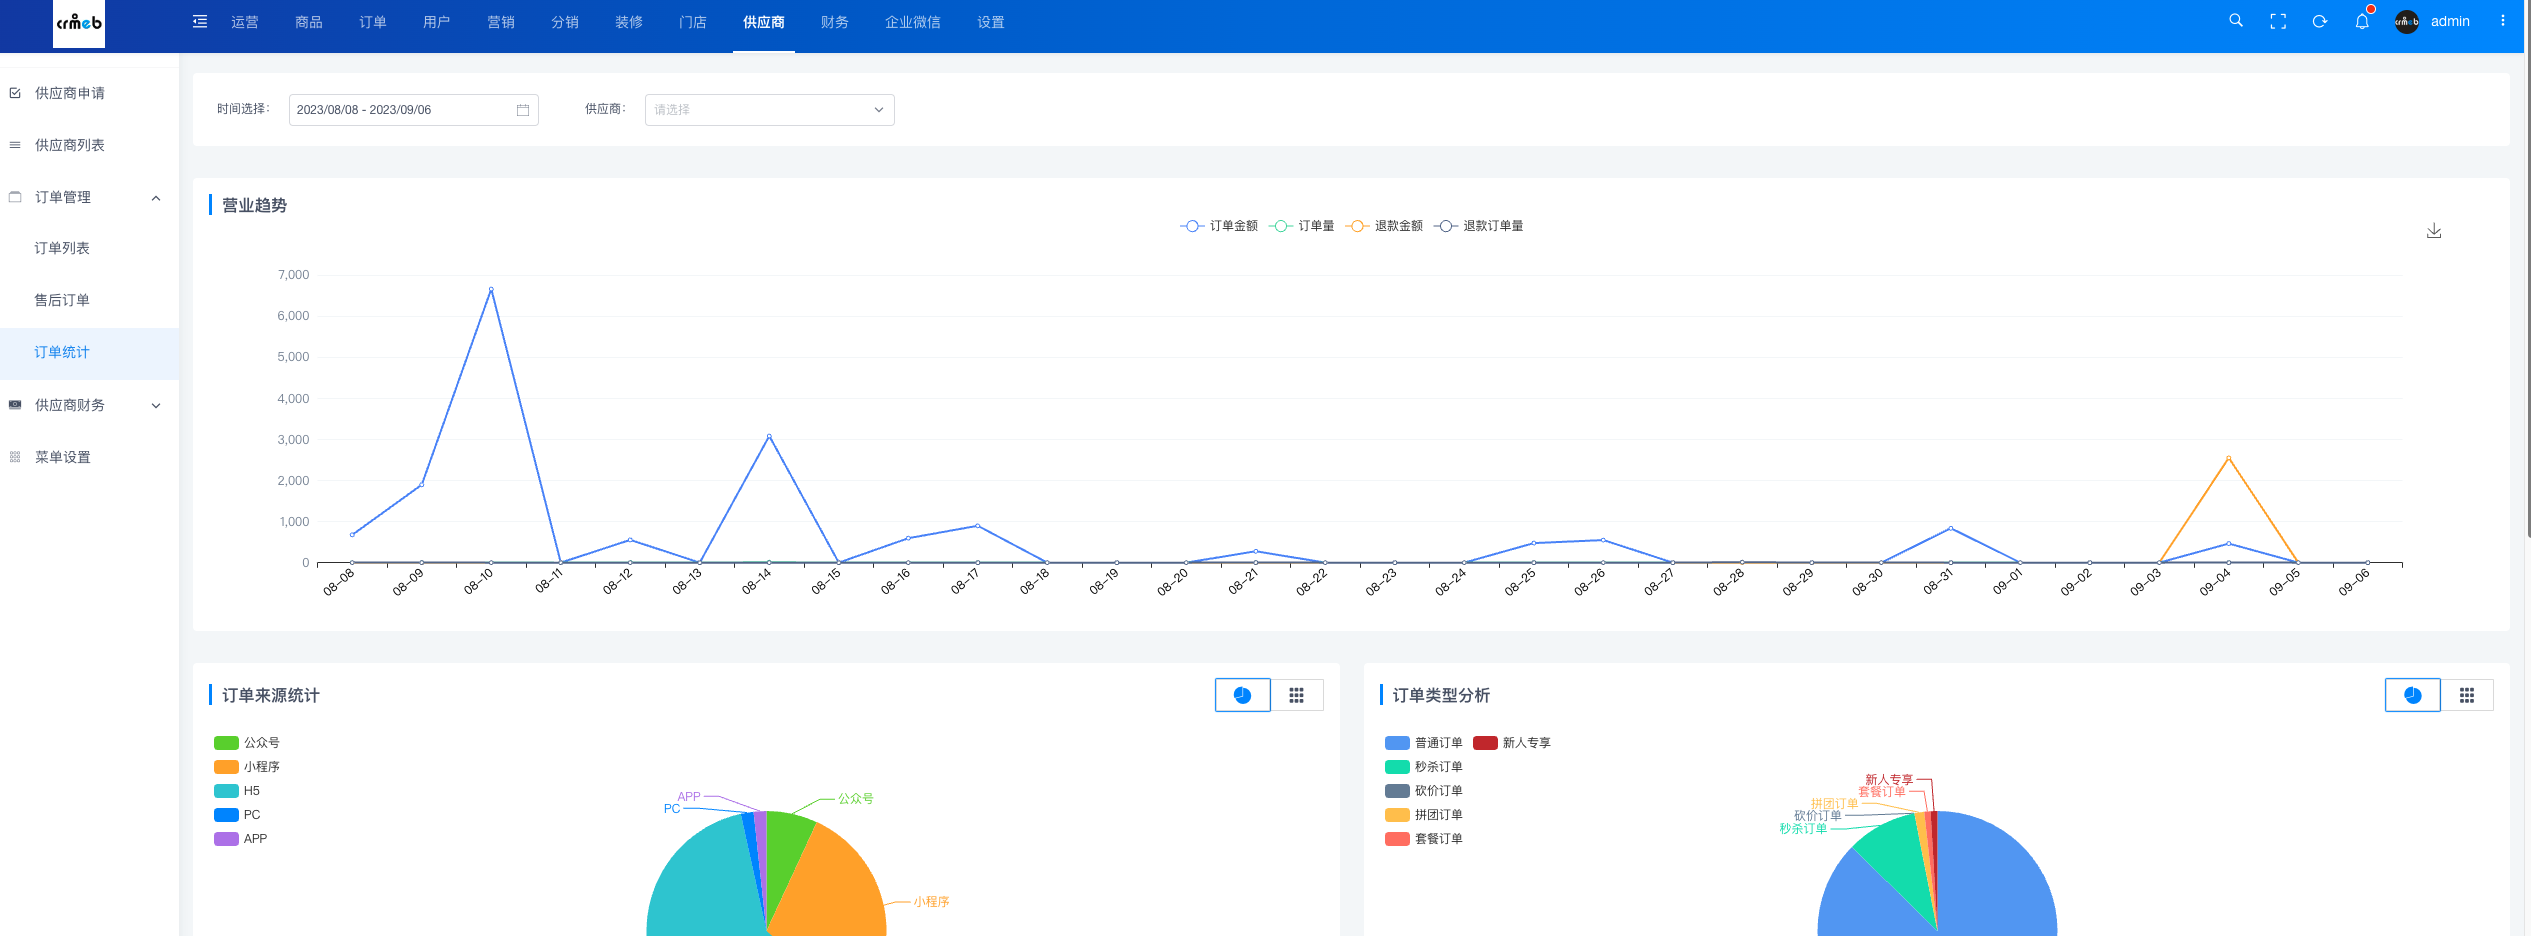Screen dimensions: 2531x936
Task: Toggle 退款订单量 series in chart legend
Action: click(x=1479, y=226)
